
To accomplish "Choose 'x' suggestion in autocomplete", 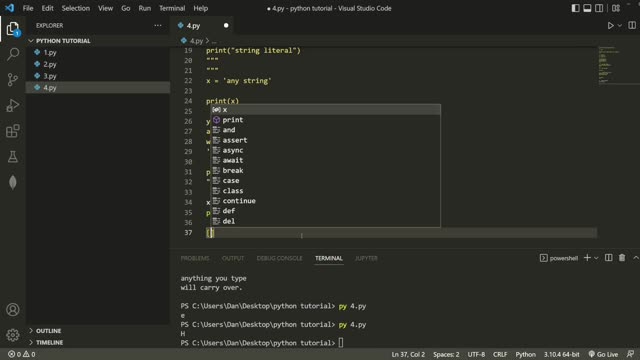I will pyautogui.click(x=325, y=109).
